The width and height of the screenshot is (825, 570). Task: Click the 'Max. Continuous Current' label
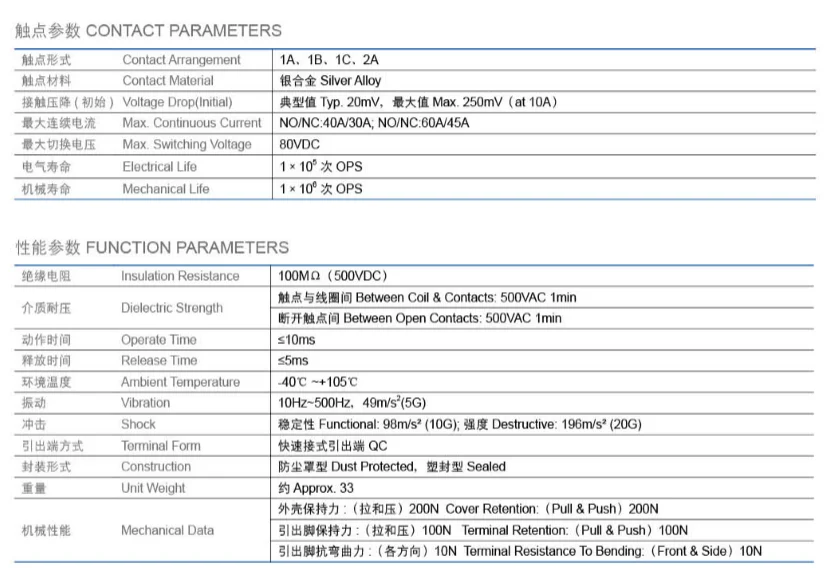tap(192, 123)
